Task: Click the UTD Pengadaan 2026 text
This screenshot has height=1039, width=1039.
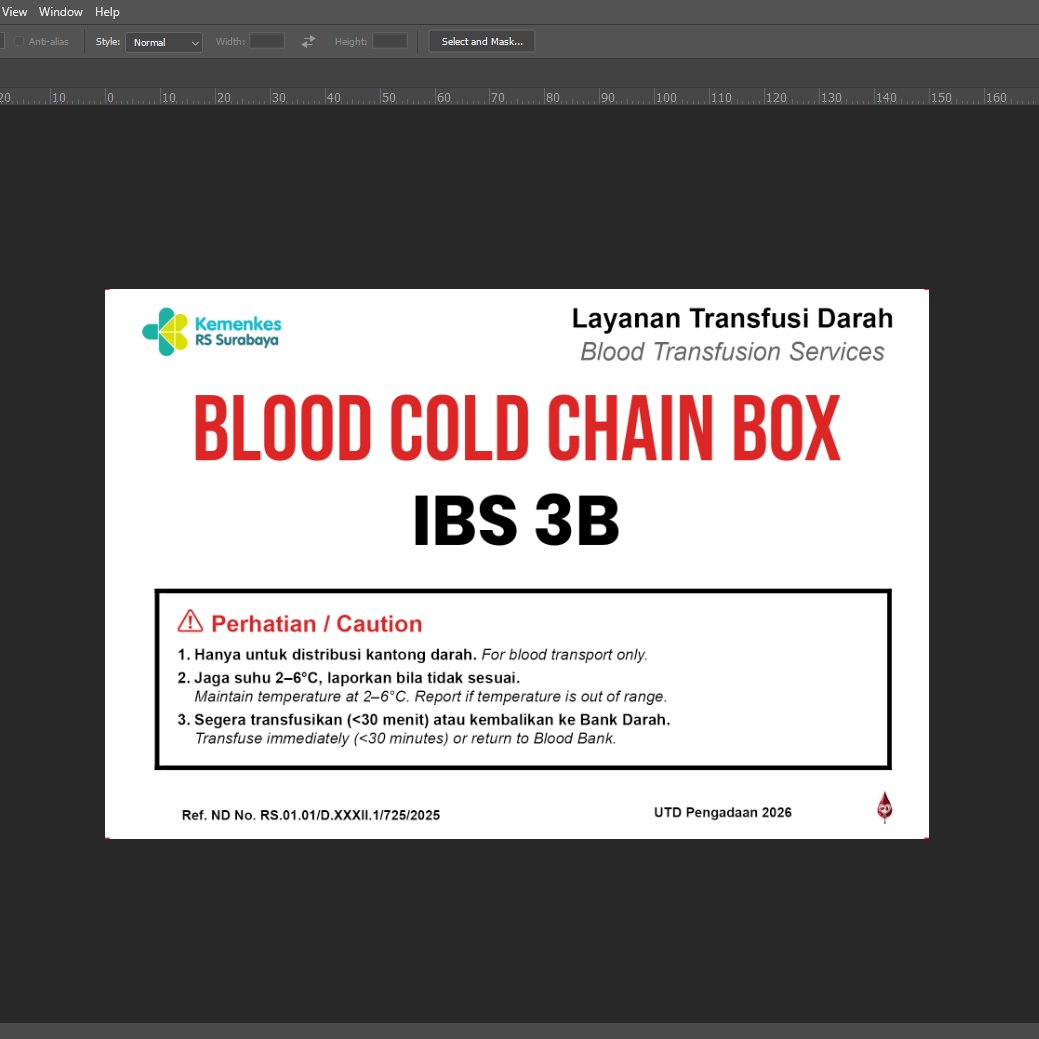Action: pos(722,813)
